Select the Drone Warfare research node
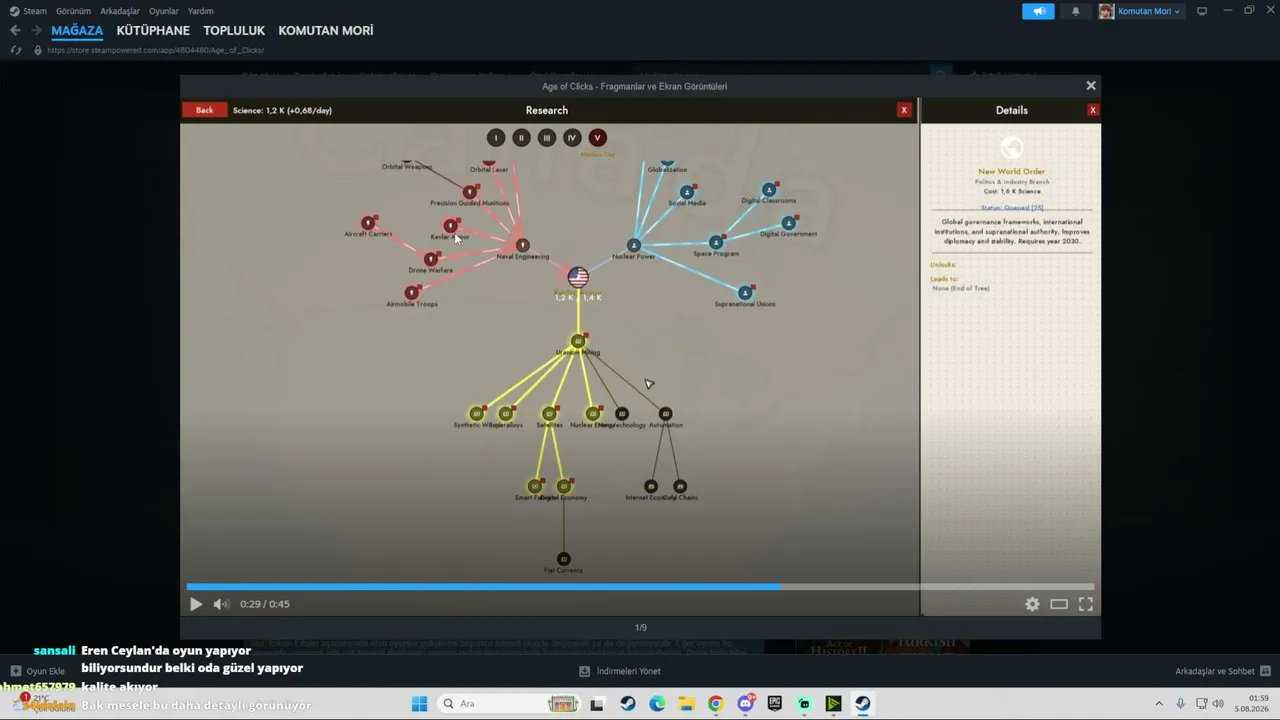1280x720 pixels. click(x=431, y=259)
